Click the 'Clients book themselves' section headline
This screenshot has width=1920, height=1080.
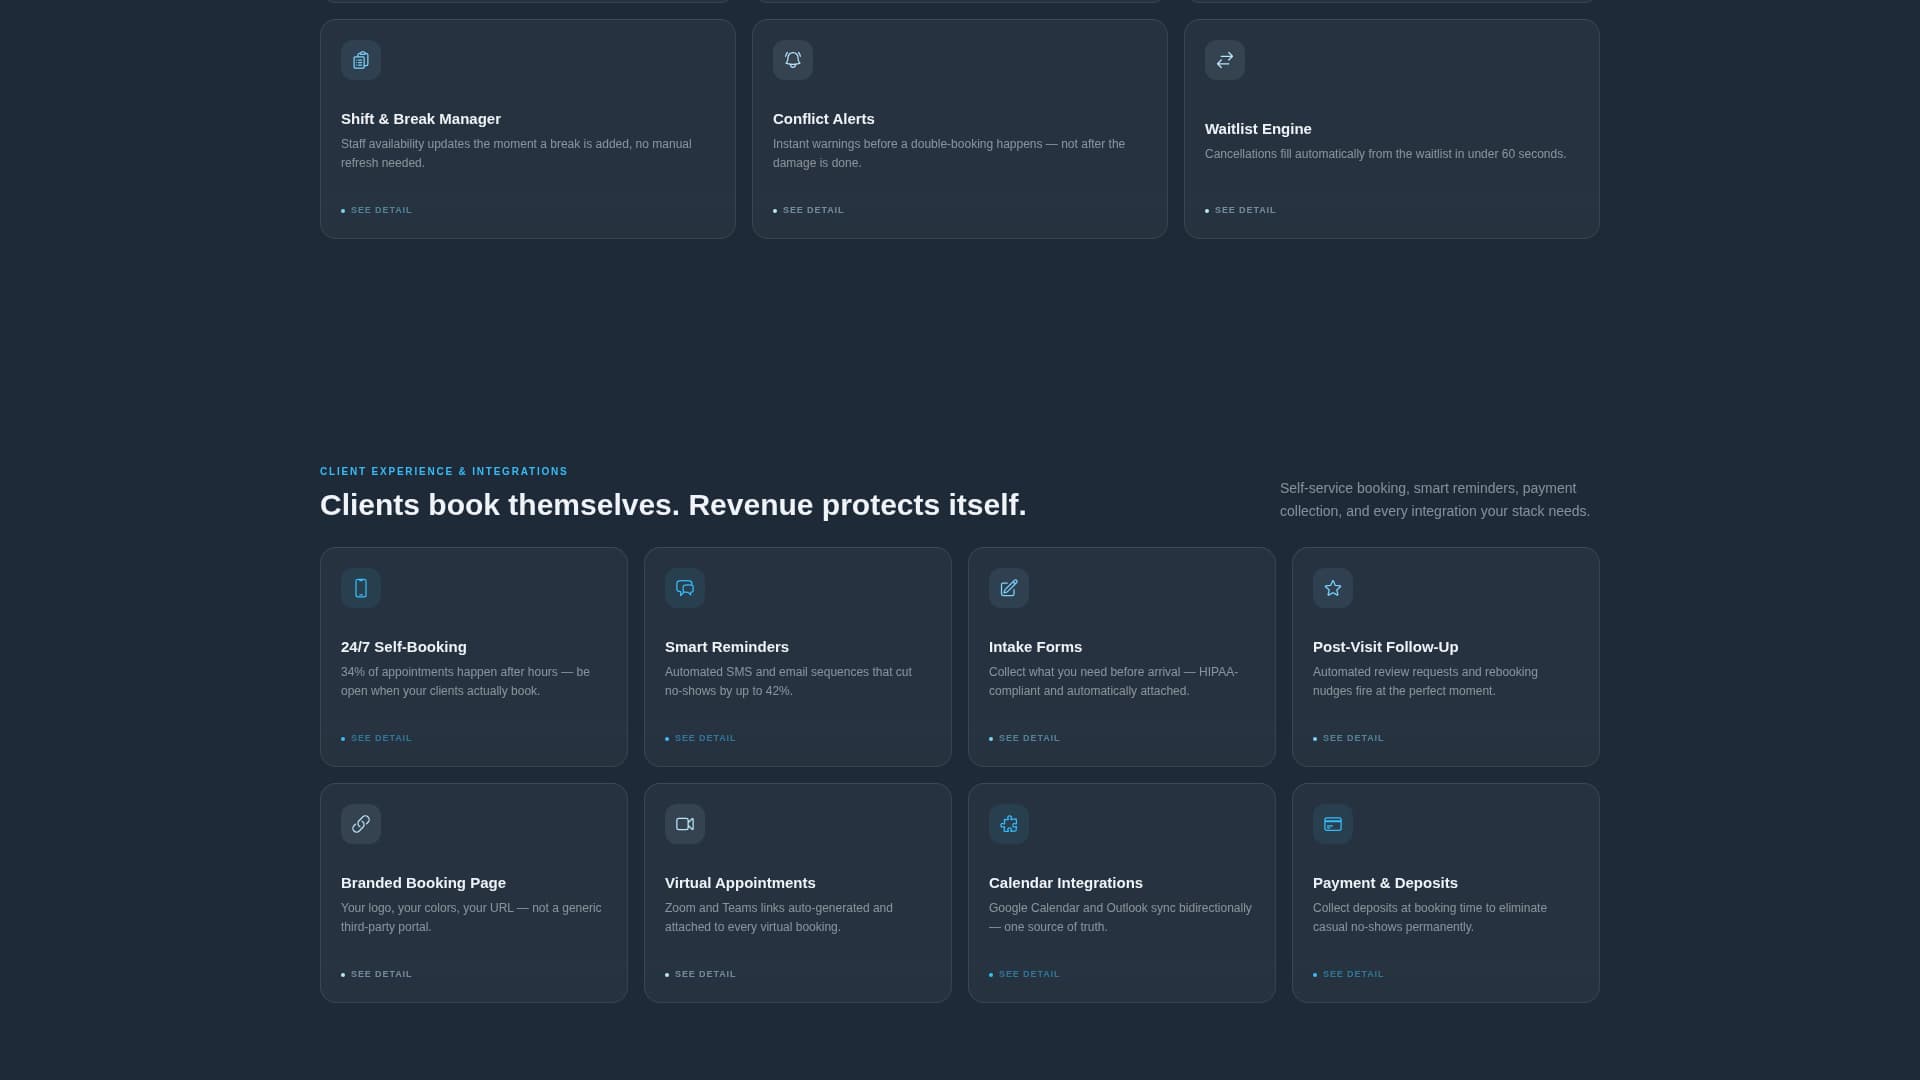point(673,505)
